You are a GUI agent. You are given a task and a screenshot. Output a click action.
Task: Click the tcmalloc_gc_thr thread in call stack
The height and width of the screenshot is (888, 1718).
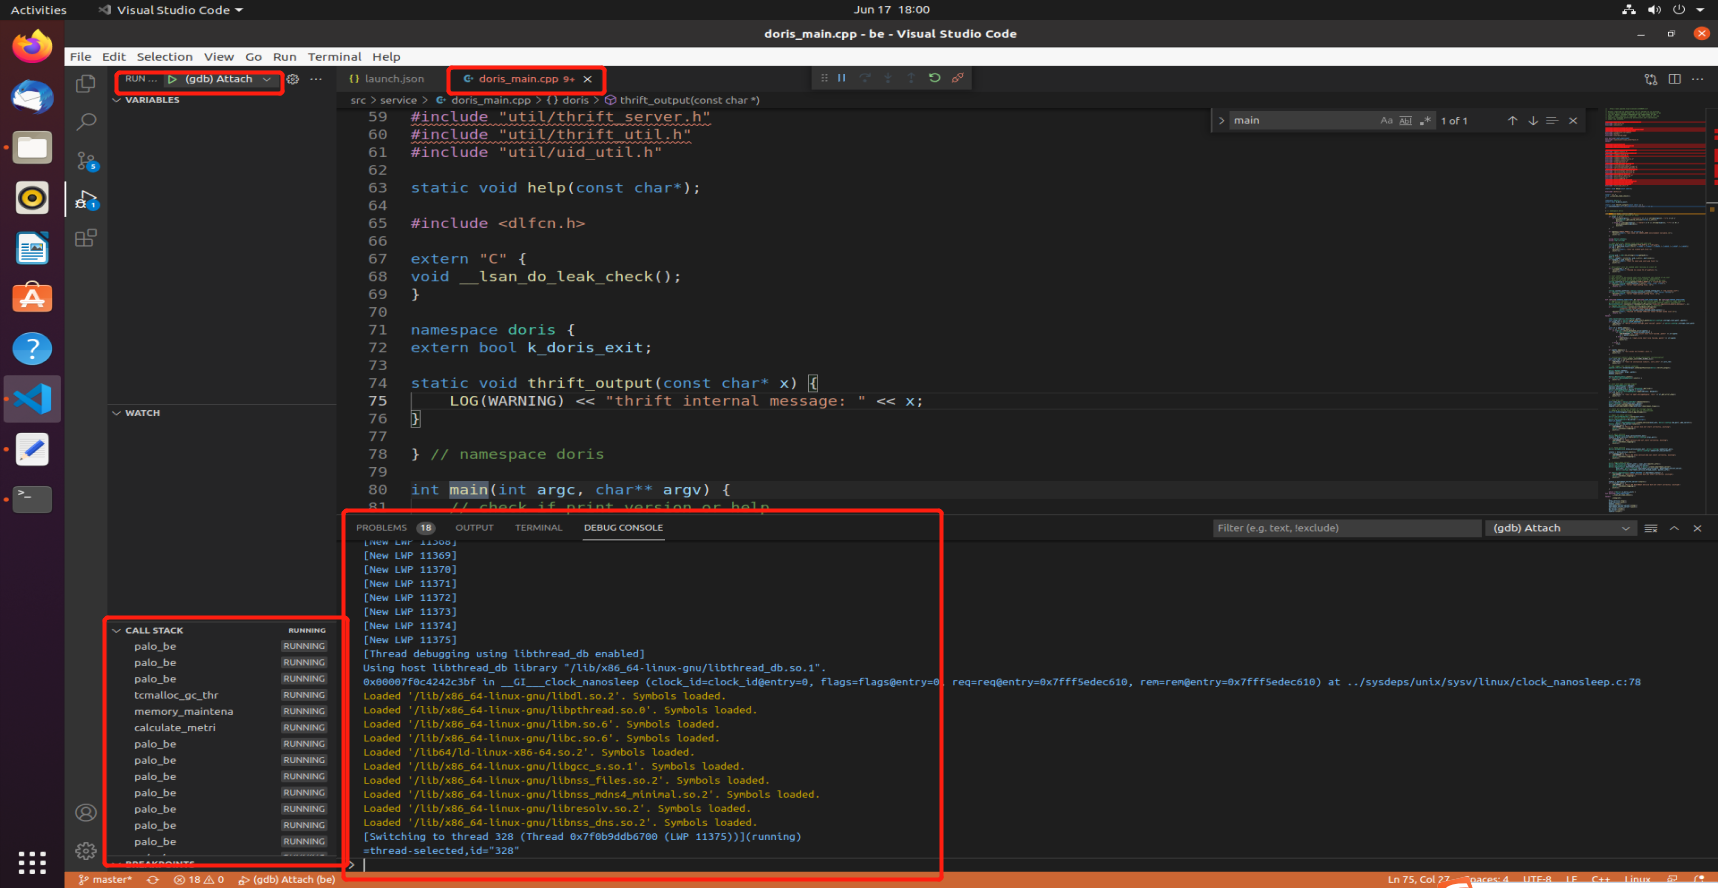[x=176, y=695]
